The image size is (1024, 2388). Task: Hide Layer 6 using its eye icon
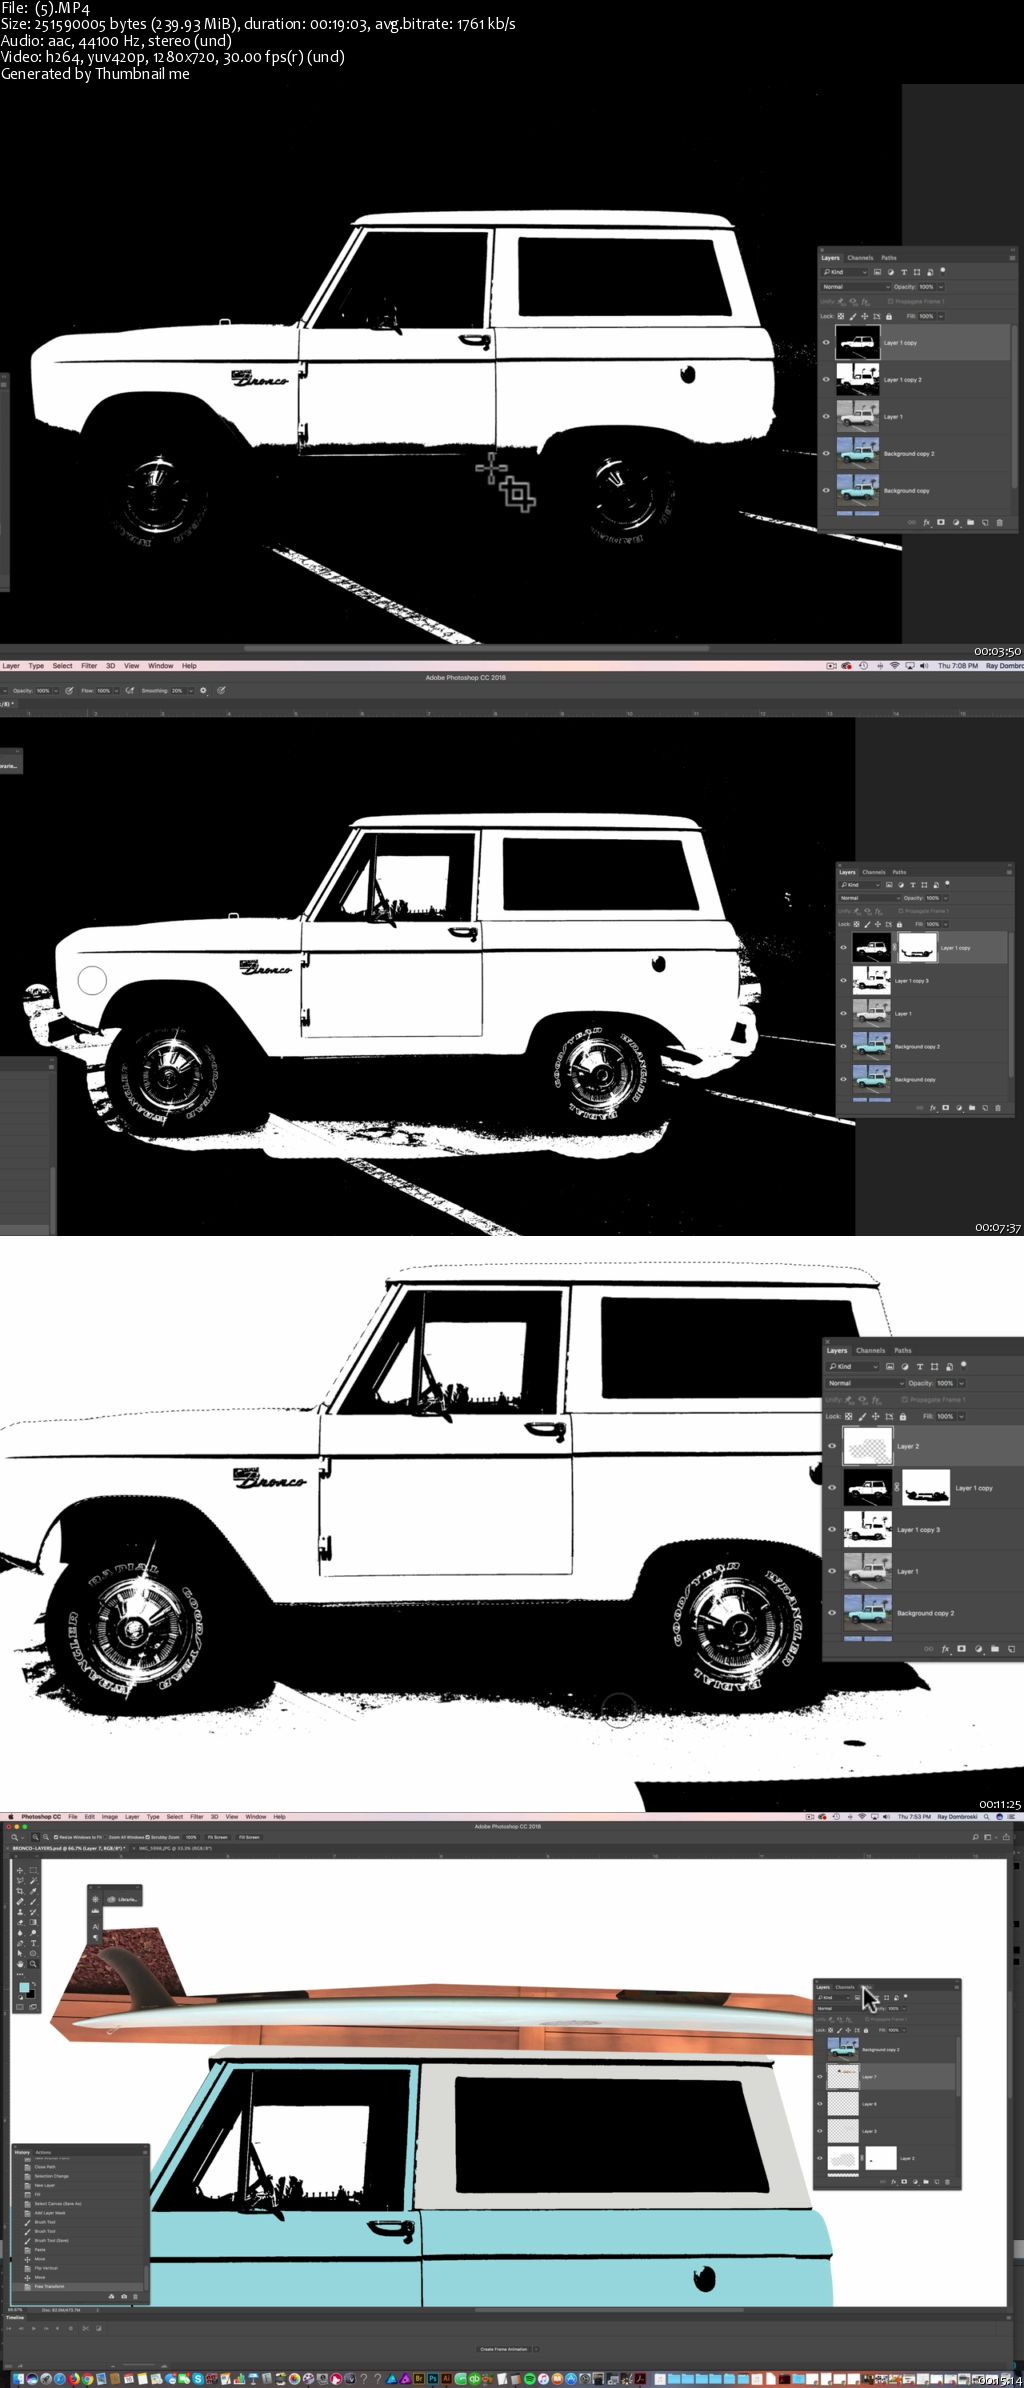click(820, 2104)
